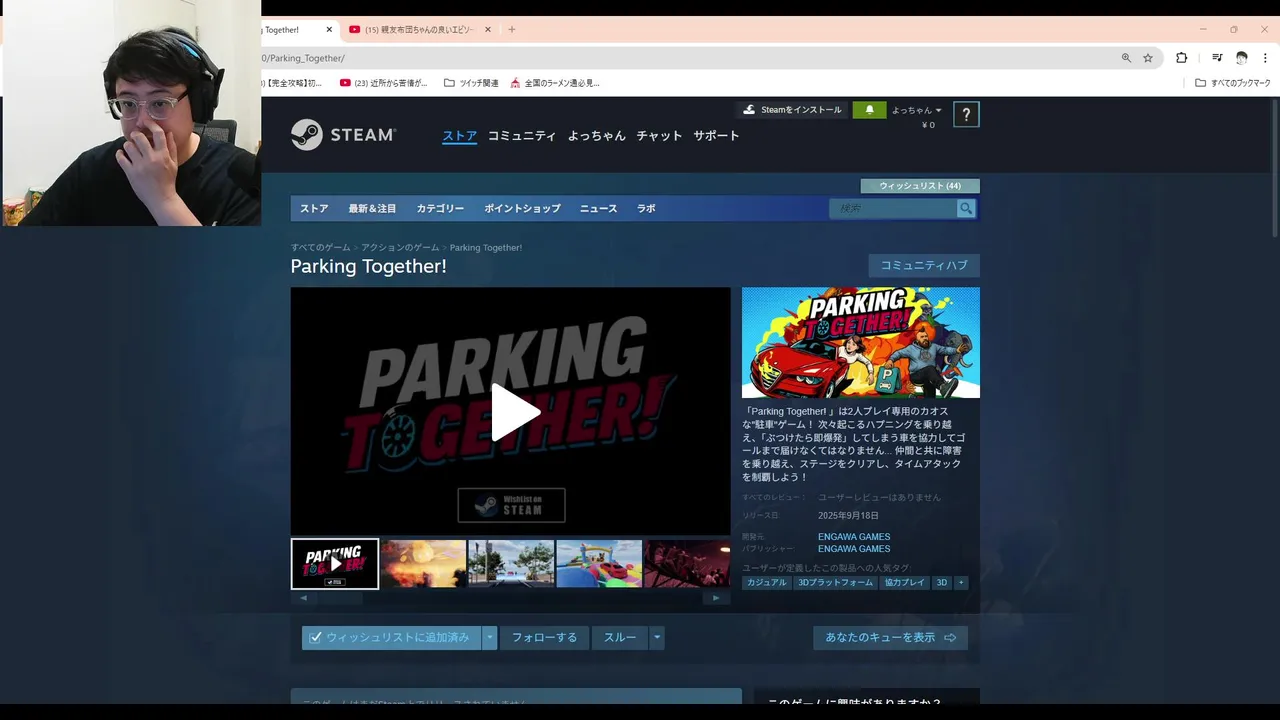Open the アクションのゲーム breadcrumb
Image resolution: width=1280 pixels, height=720 pixels.
400,247
